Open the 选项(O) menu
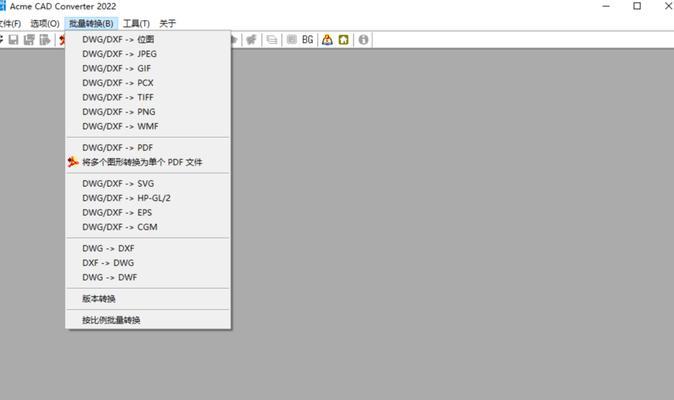The width and height of the screenshot is (674, 400). pyautogui.click(x=45, y=23)
